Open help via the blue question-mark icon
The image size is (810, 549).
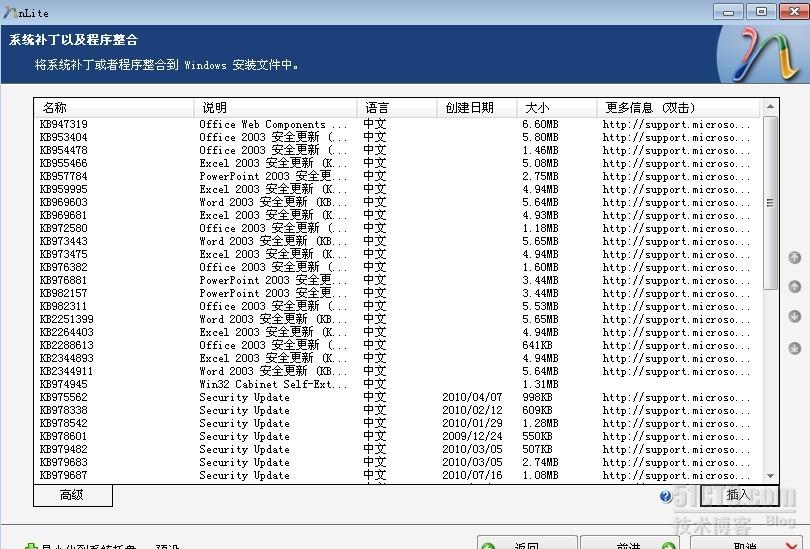(666, 496)
